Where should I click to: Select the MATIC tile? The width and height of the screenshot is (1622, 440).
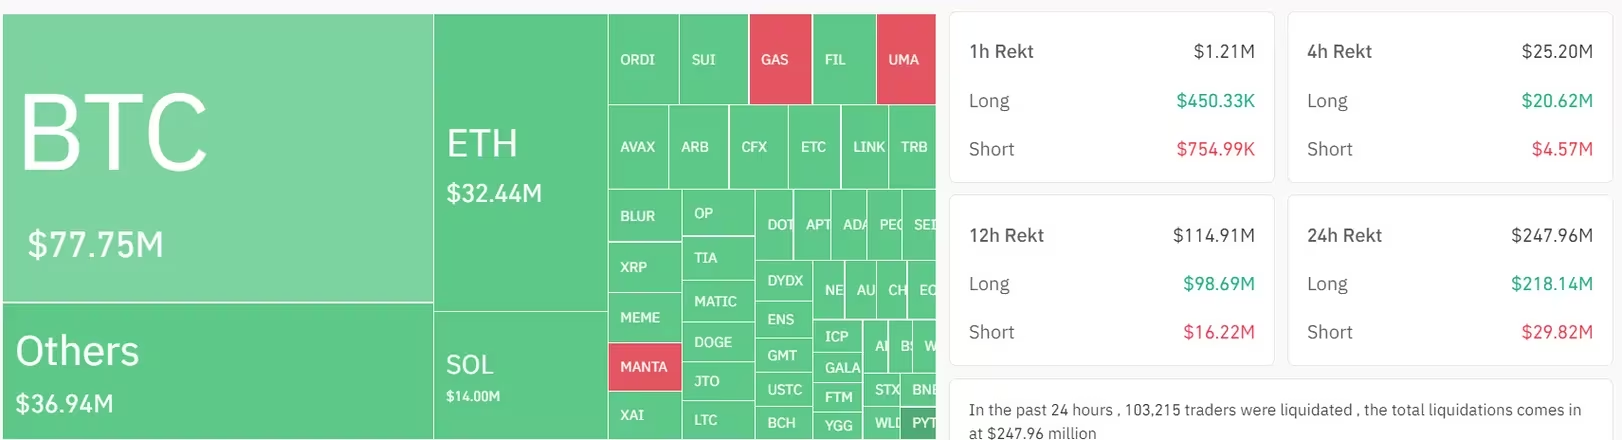click(717, 301)
